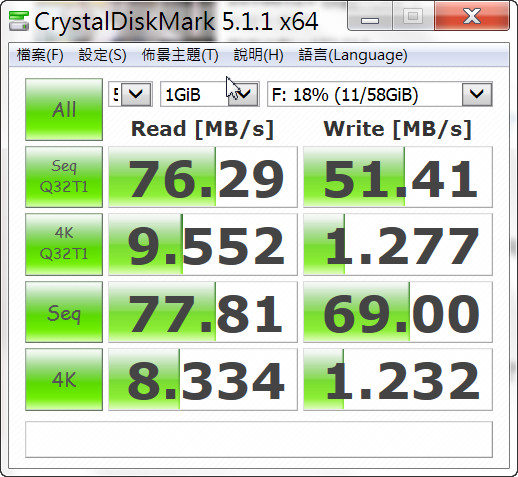Viewport: 518px width, 477px height.
Task: Click the Seq read result 77.81
Action: pos(203,312)
